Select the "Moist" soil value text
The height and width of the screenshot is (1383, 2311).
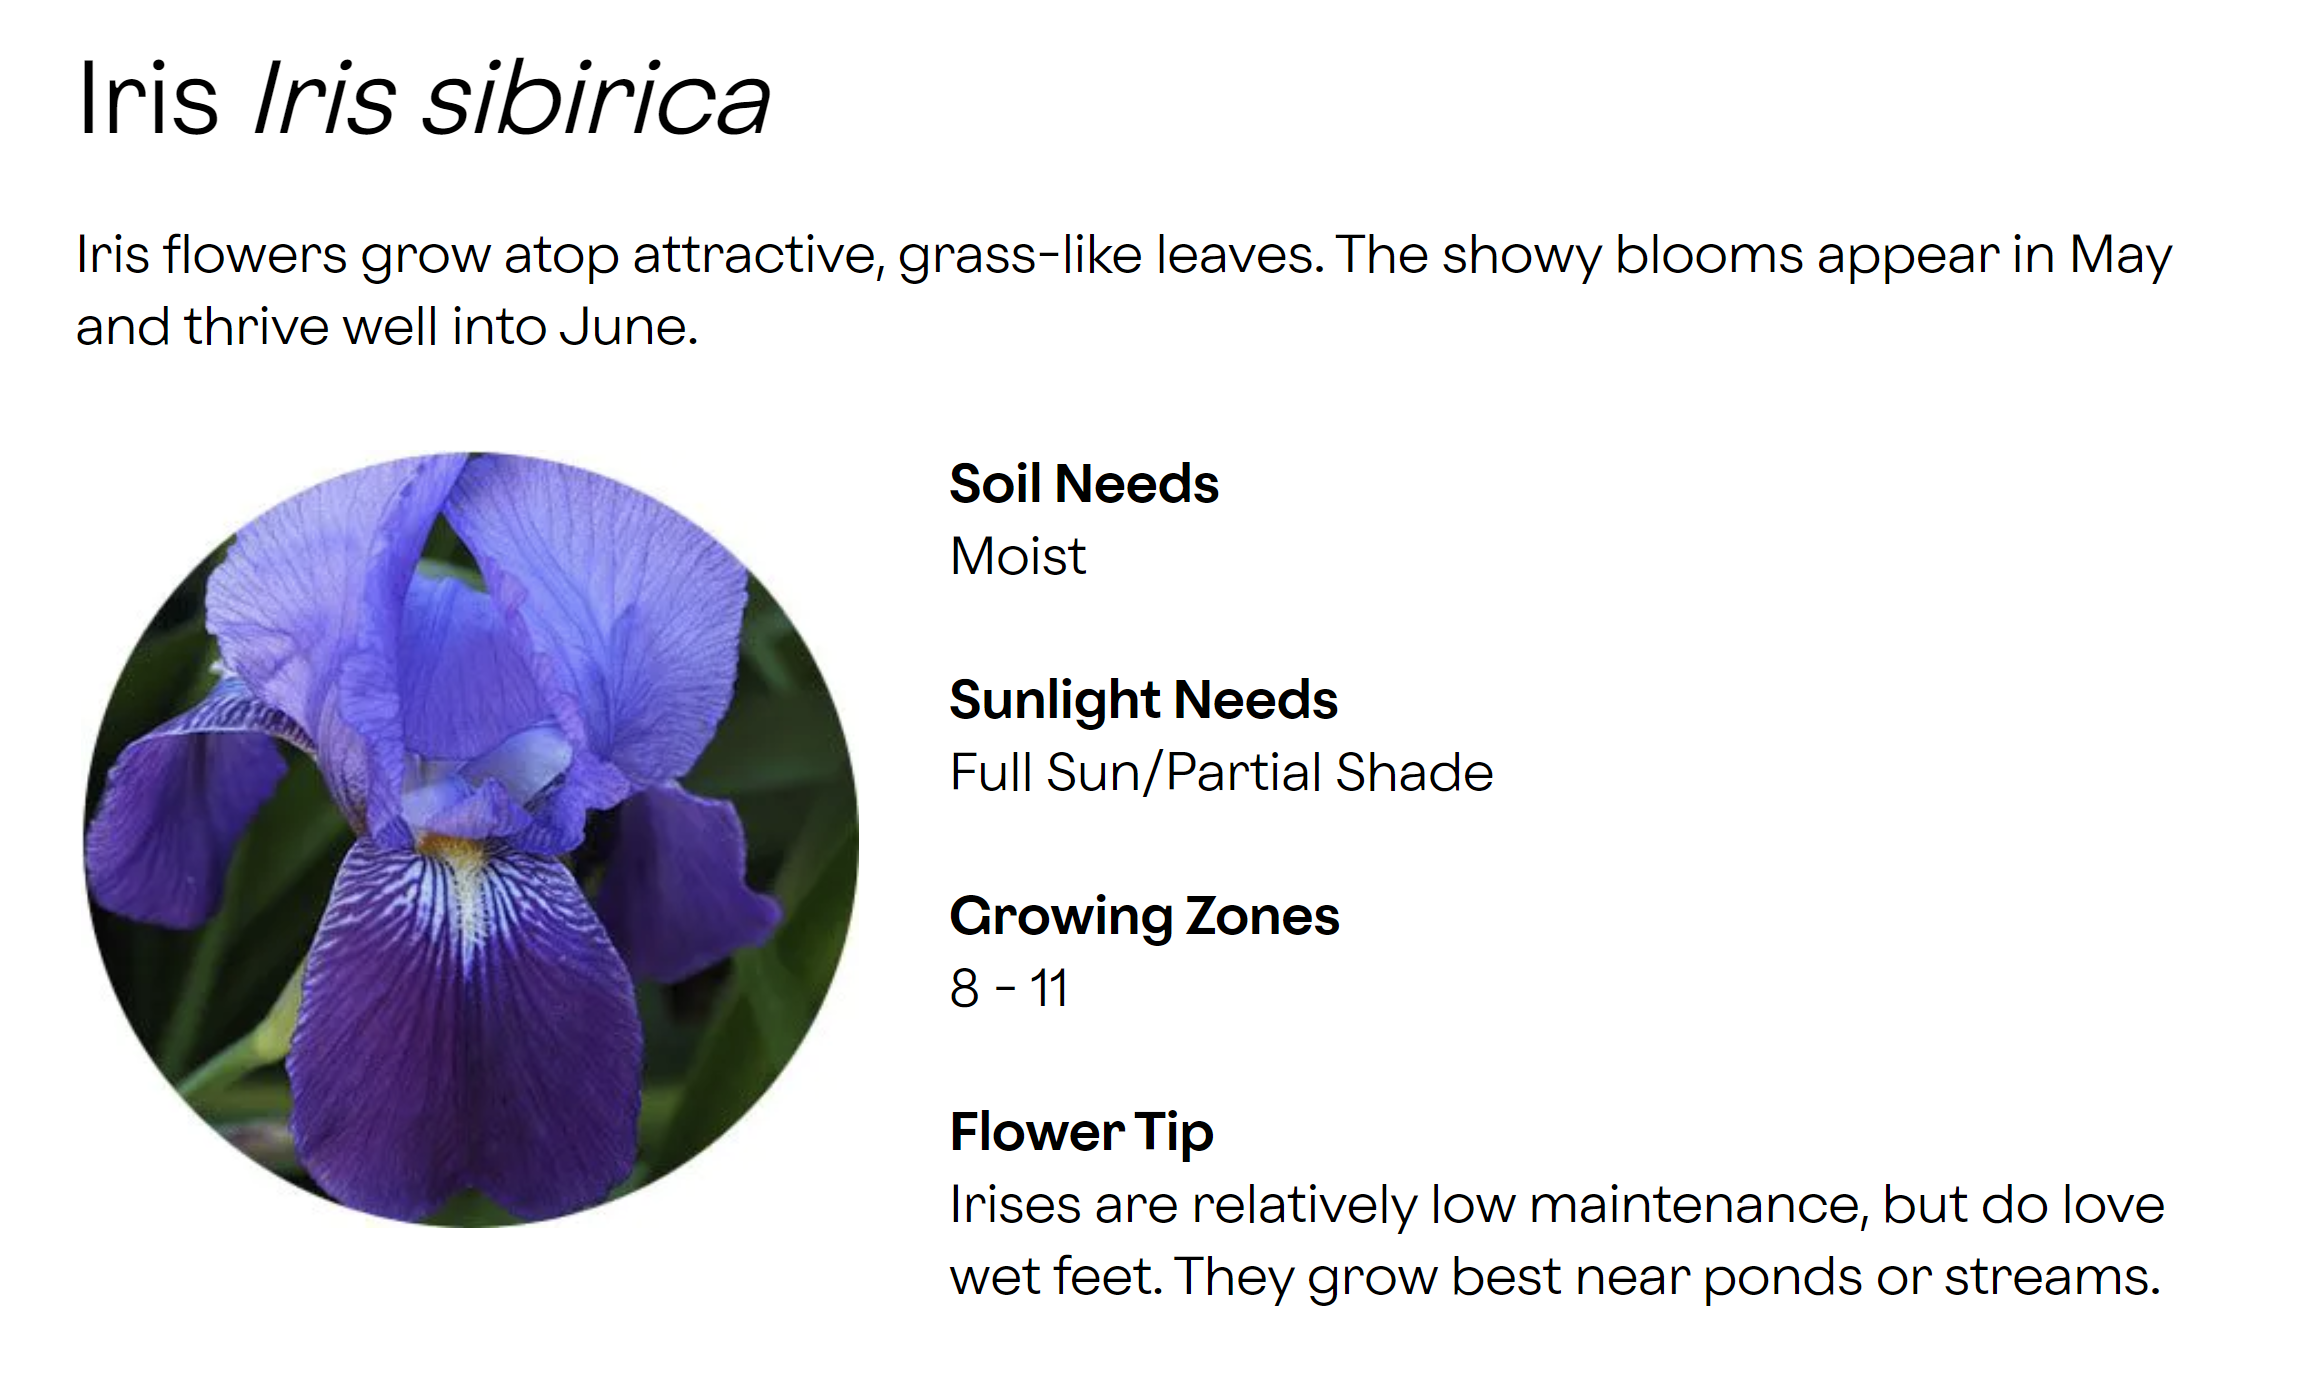click(1017, 556)
